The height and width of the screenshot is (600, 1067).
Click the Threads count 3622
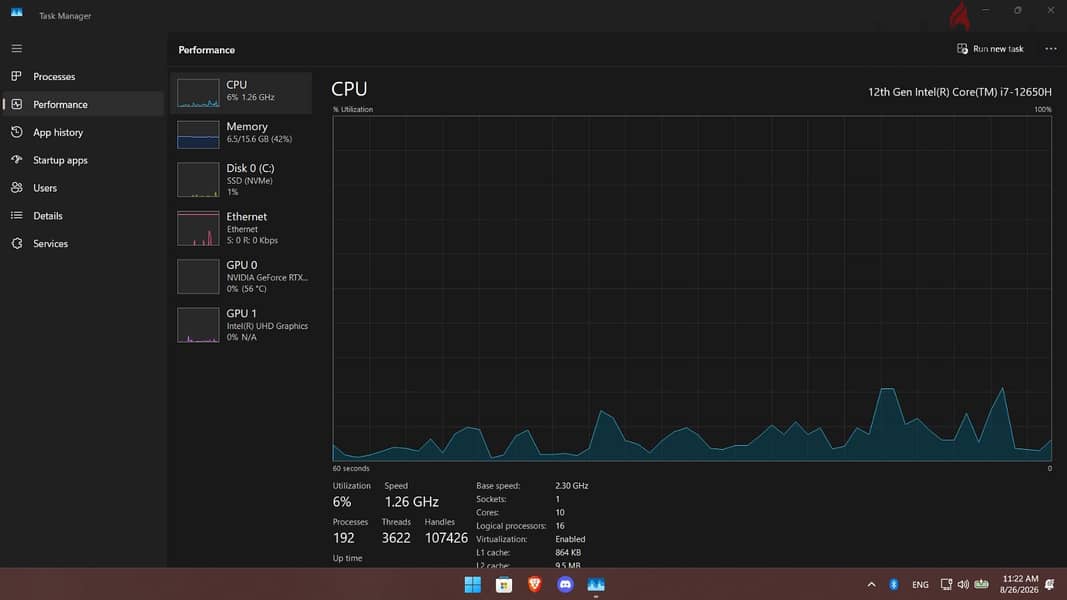tap(396, 538)
